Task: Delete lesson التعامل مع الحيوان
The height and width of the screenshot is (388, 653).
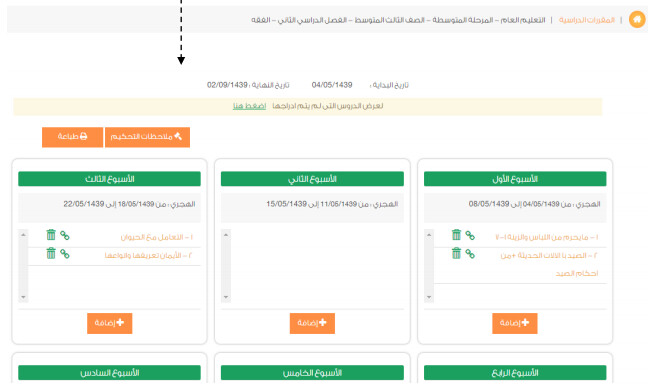Action: pyautogui.click(x=51, y=235)
